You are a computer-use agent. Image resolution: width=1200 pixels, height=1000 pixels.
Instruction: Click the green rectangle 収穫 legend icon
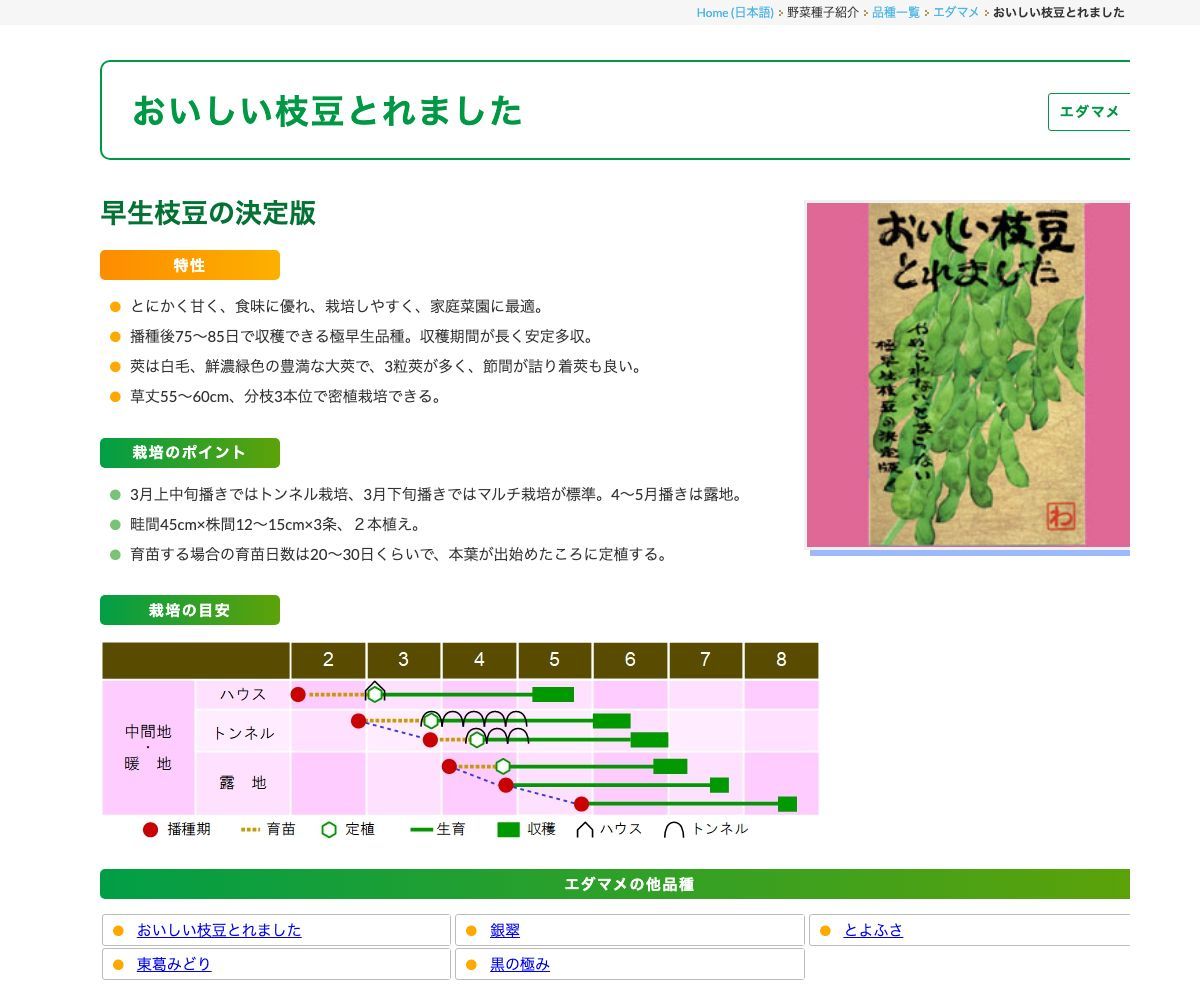[x=508, y=829]
